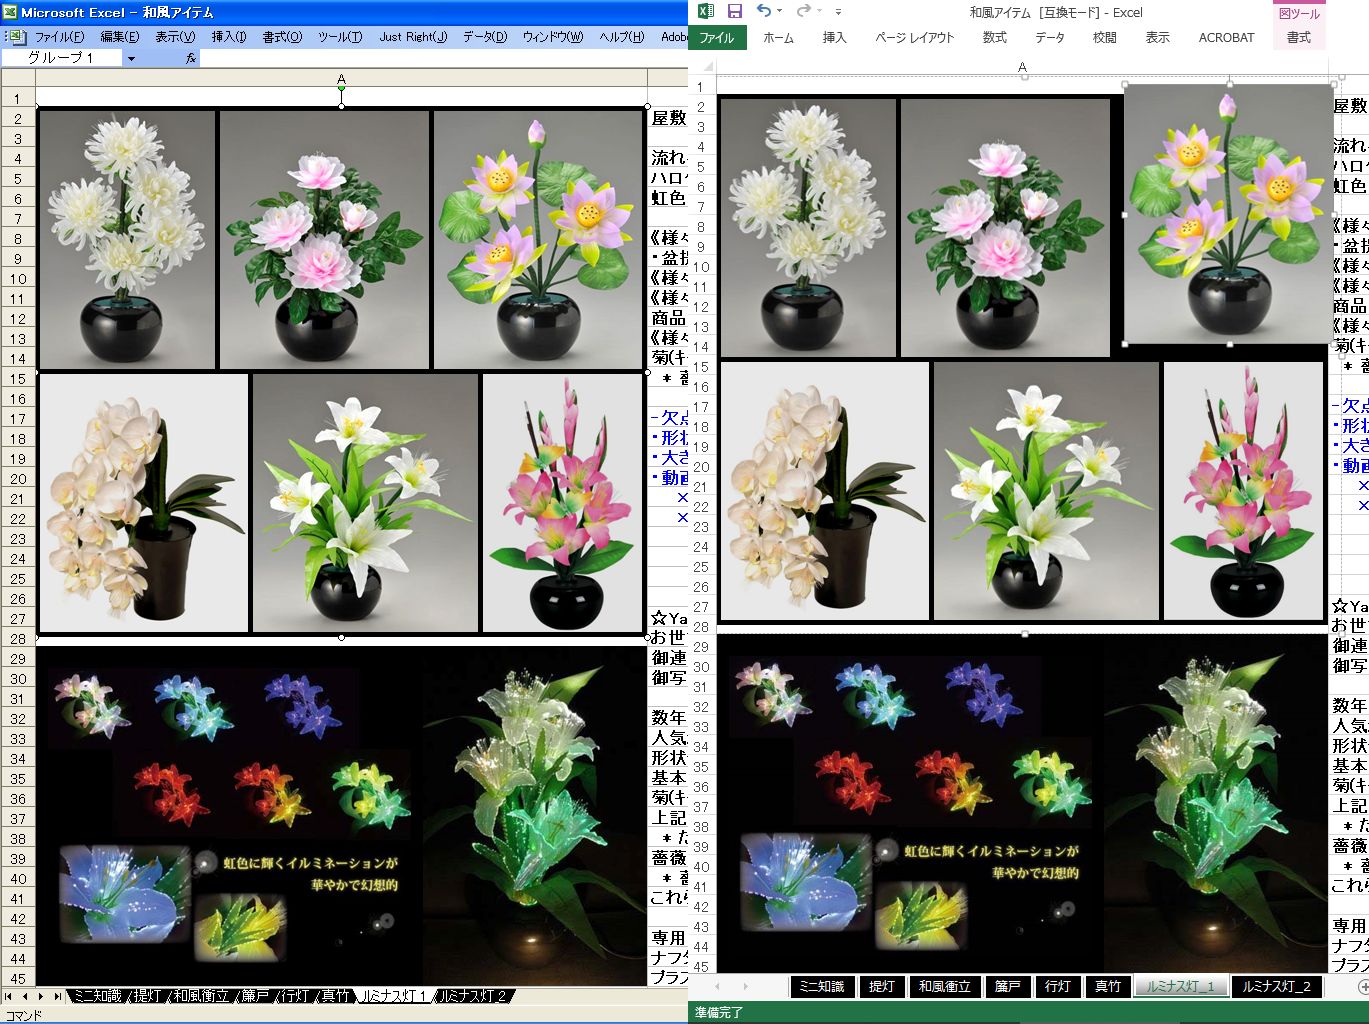Click the green ファイル tab in new Excel
Viewport: 1369px width, 1024px height.
(716, 37)
